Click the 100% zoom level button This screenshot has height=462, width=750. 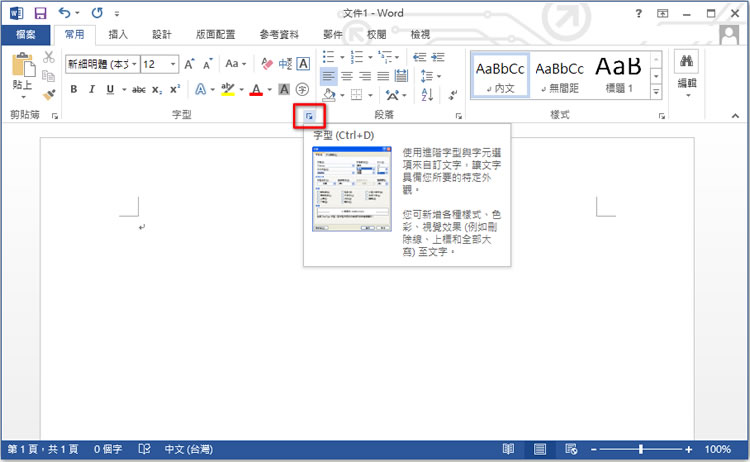coord(717,449)
